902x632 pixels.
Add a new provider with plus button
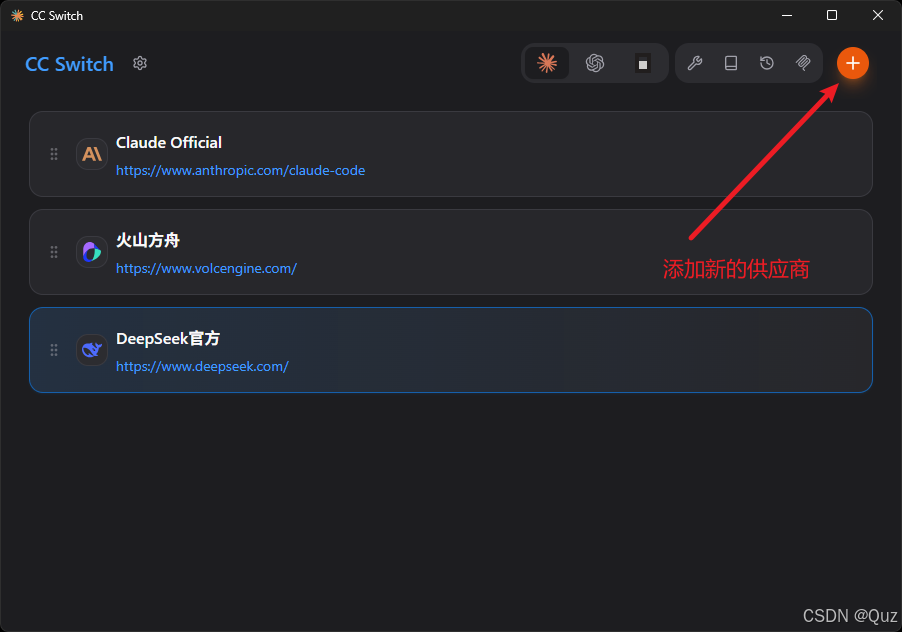point(853,63)
